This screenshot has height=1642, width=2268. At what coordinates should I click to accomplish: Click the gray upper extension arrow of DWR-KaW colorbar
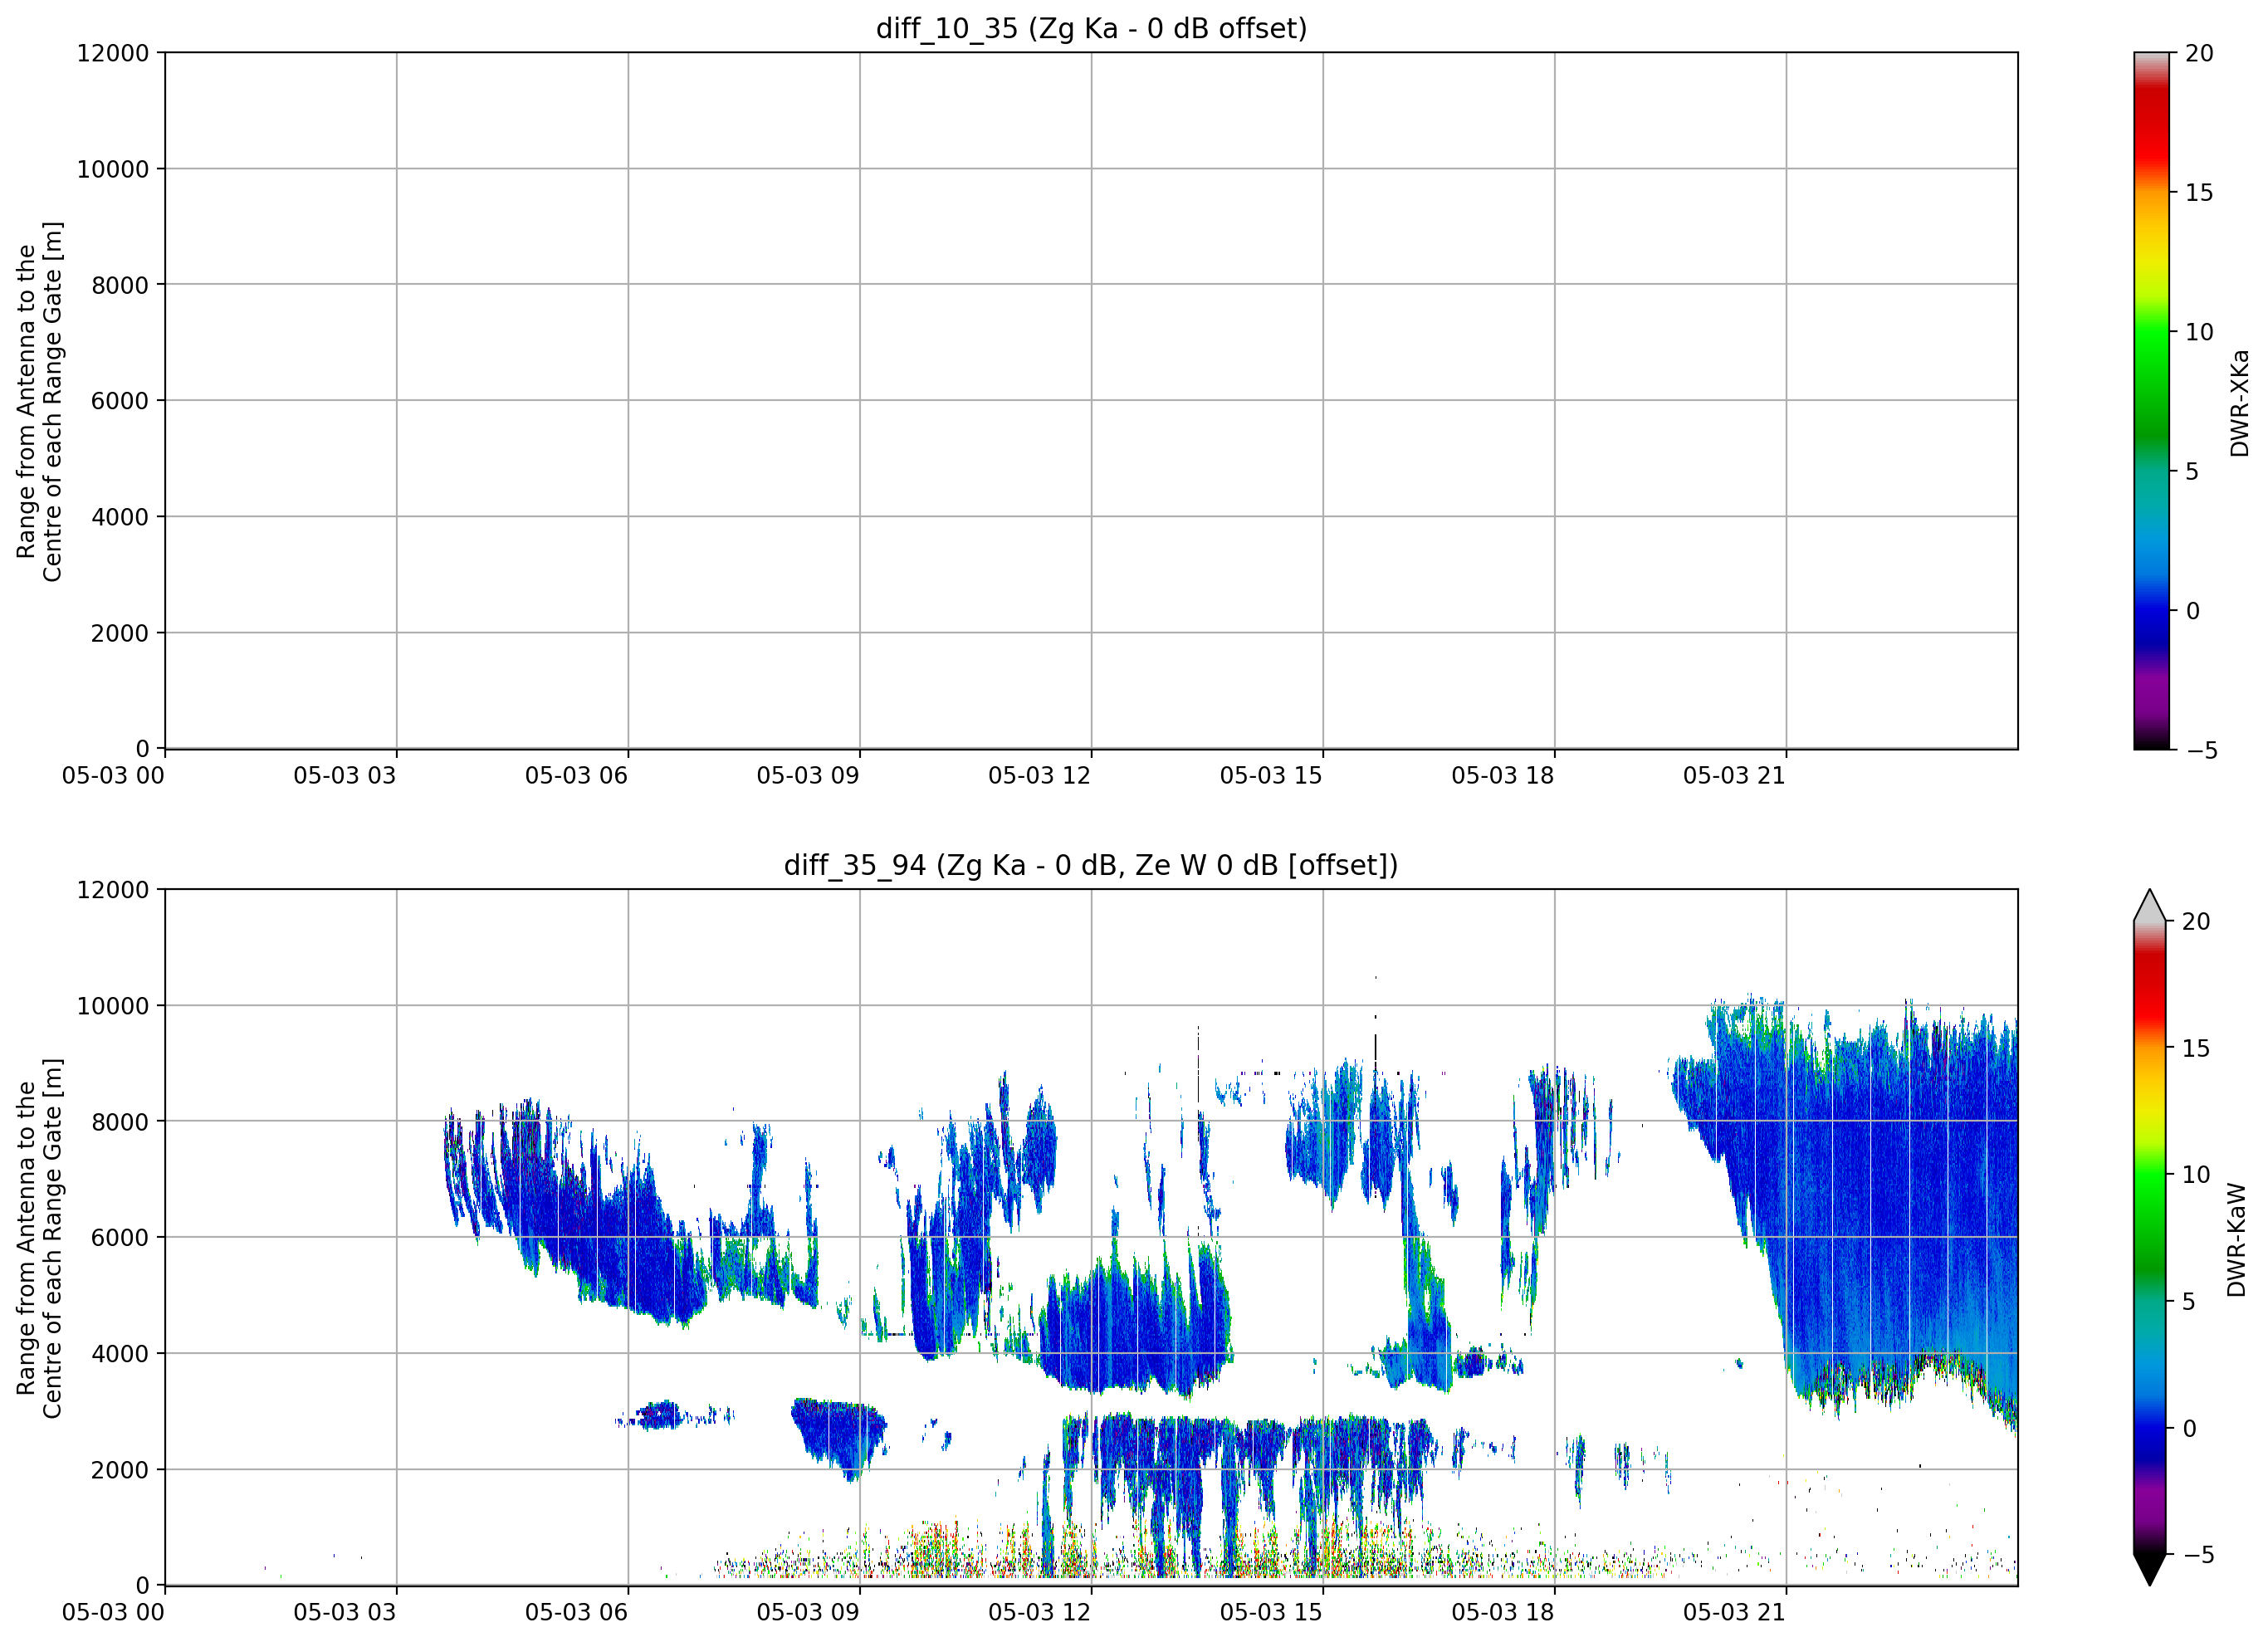click(x=2149, y=905)
